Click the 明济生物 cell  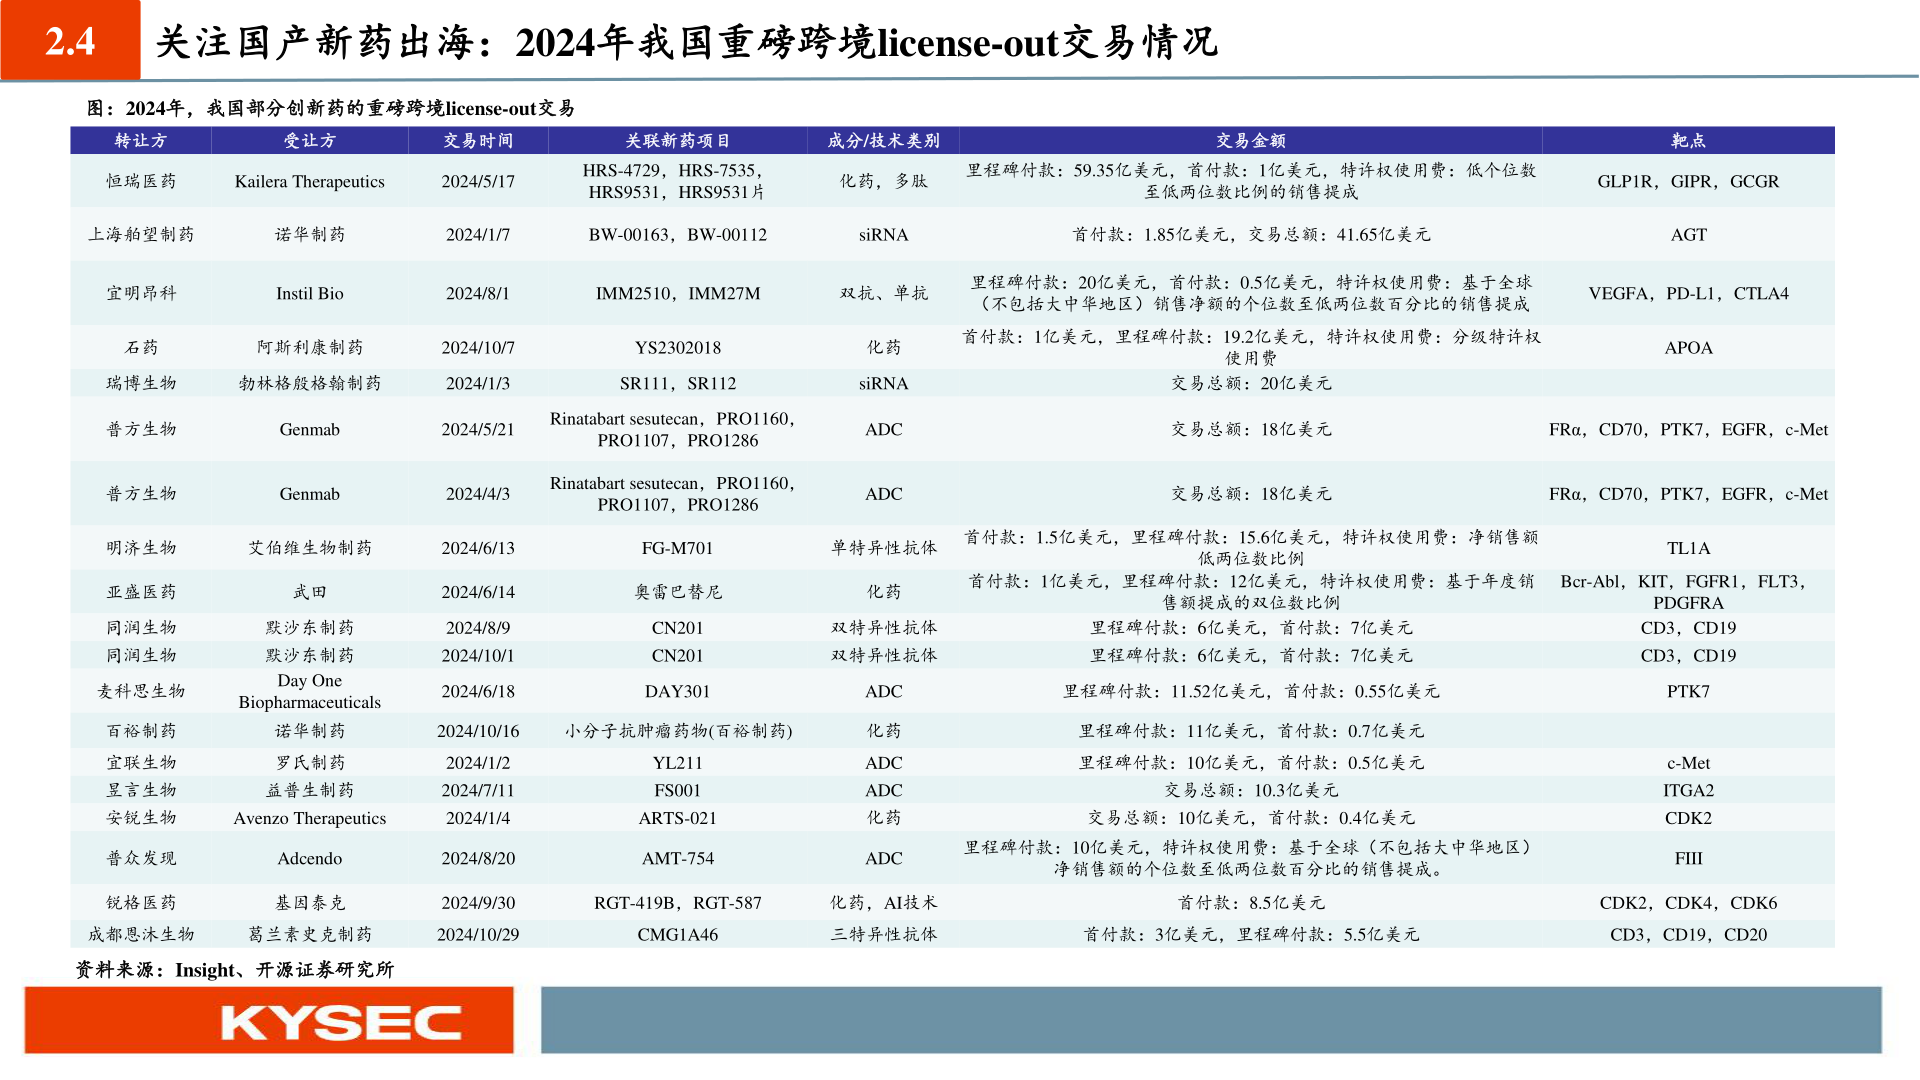point(141,547)
